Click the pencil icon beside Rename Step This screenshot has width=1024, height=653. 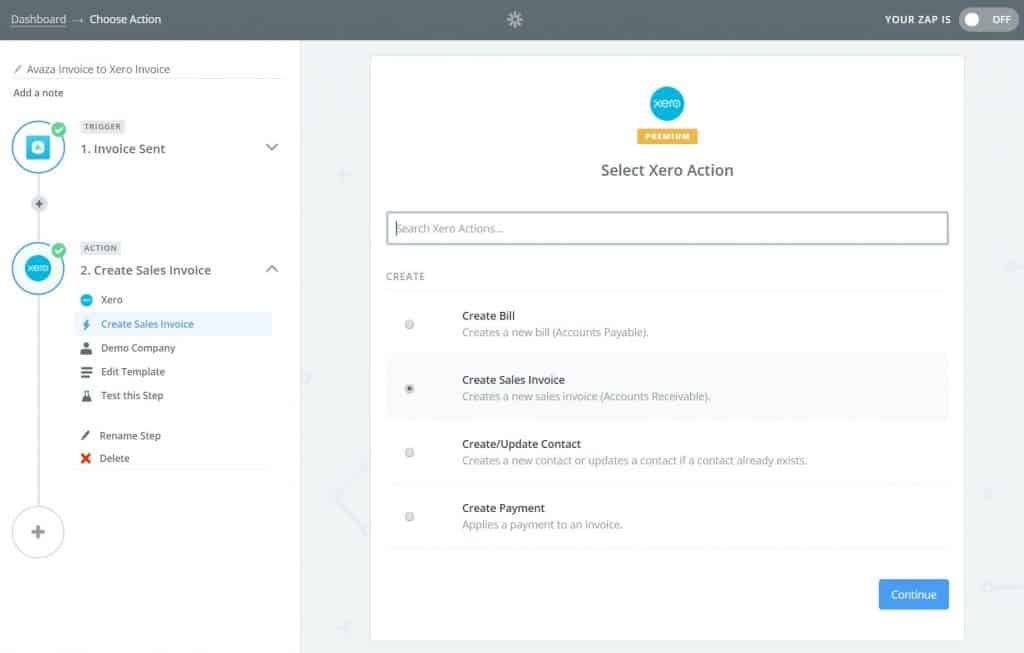pos(86,436)
